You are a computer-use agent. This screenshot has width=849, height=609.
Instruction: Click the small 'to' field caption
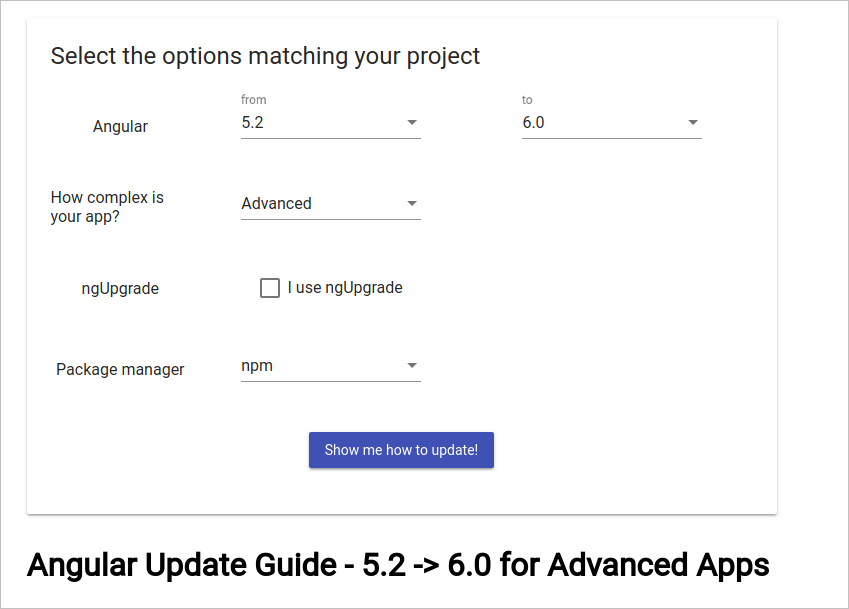click(x=527, y=100)
